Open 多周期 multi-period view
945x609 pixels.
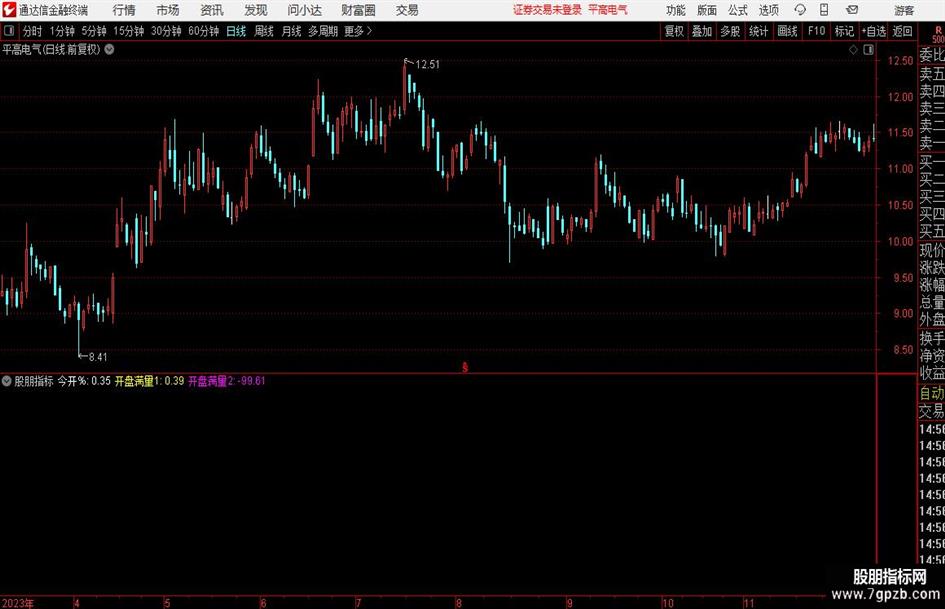tap(323, 31)
